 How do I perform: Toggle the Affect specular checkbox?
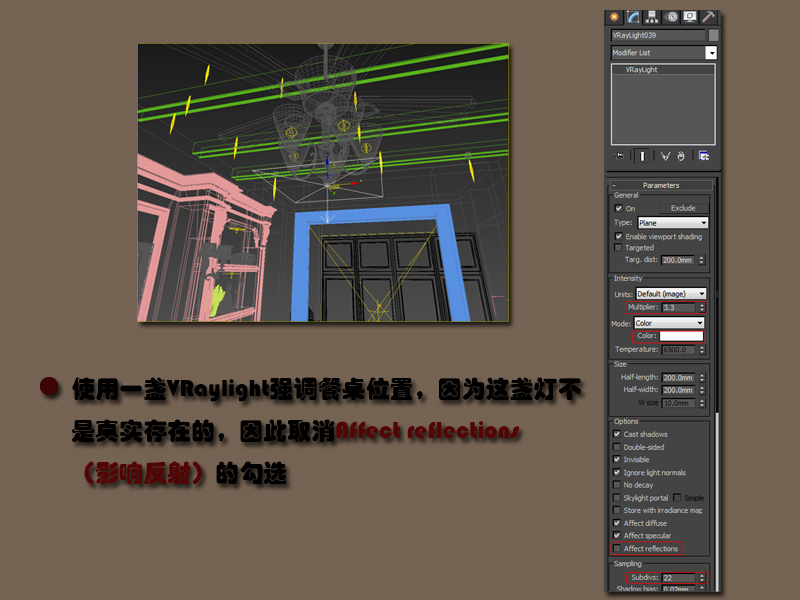pyautogui.click(x=617, y=535)
